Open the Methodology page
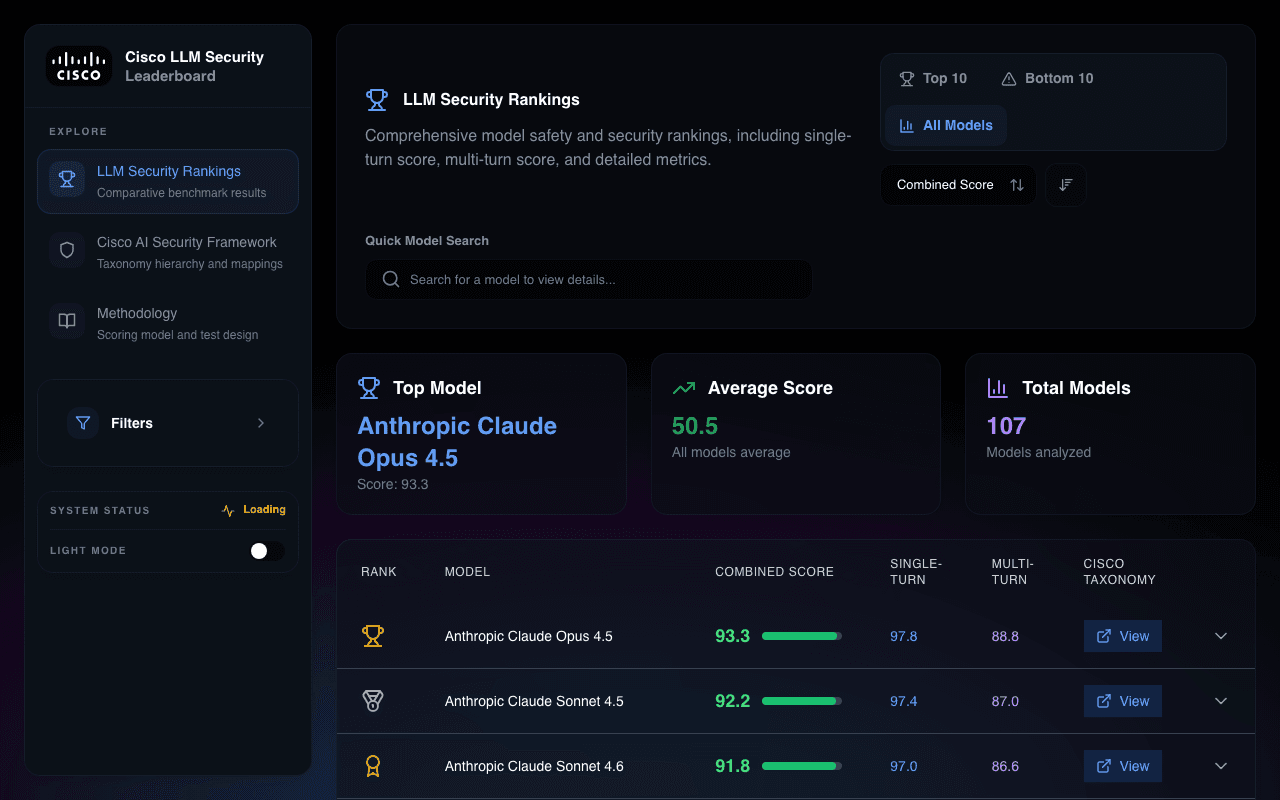This screenshot has height=800, width=1280. (168, 323)
